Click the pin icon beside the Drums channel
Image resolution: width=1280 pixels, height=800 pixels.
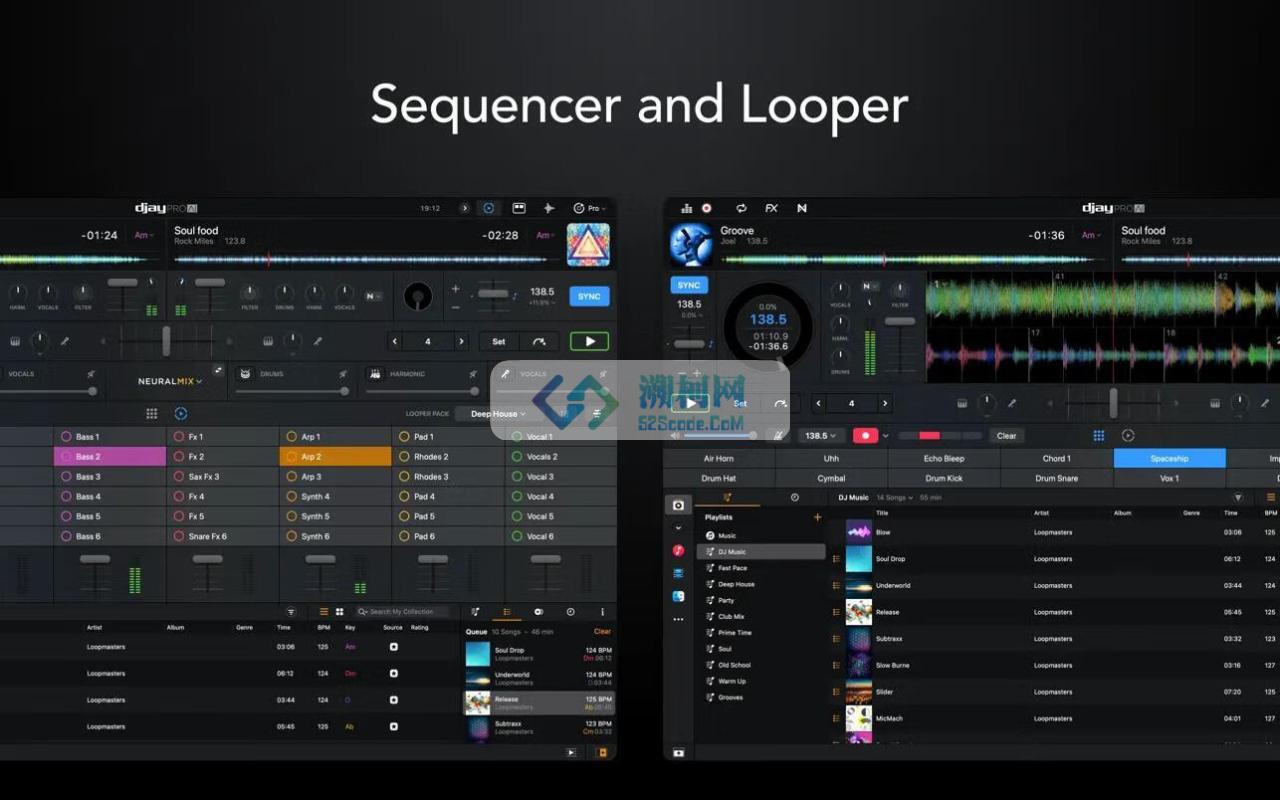coord(343,374)
